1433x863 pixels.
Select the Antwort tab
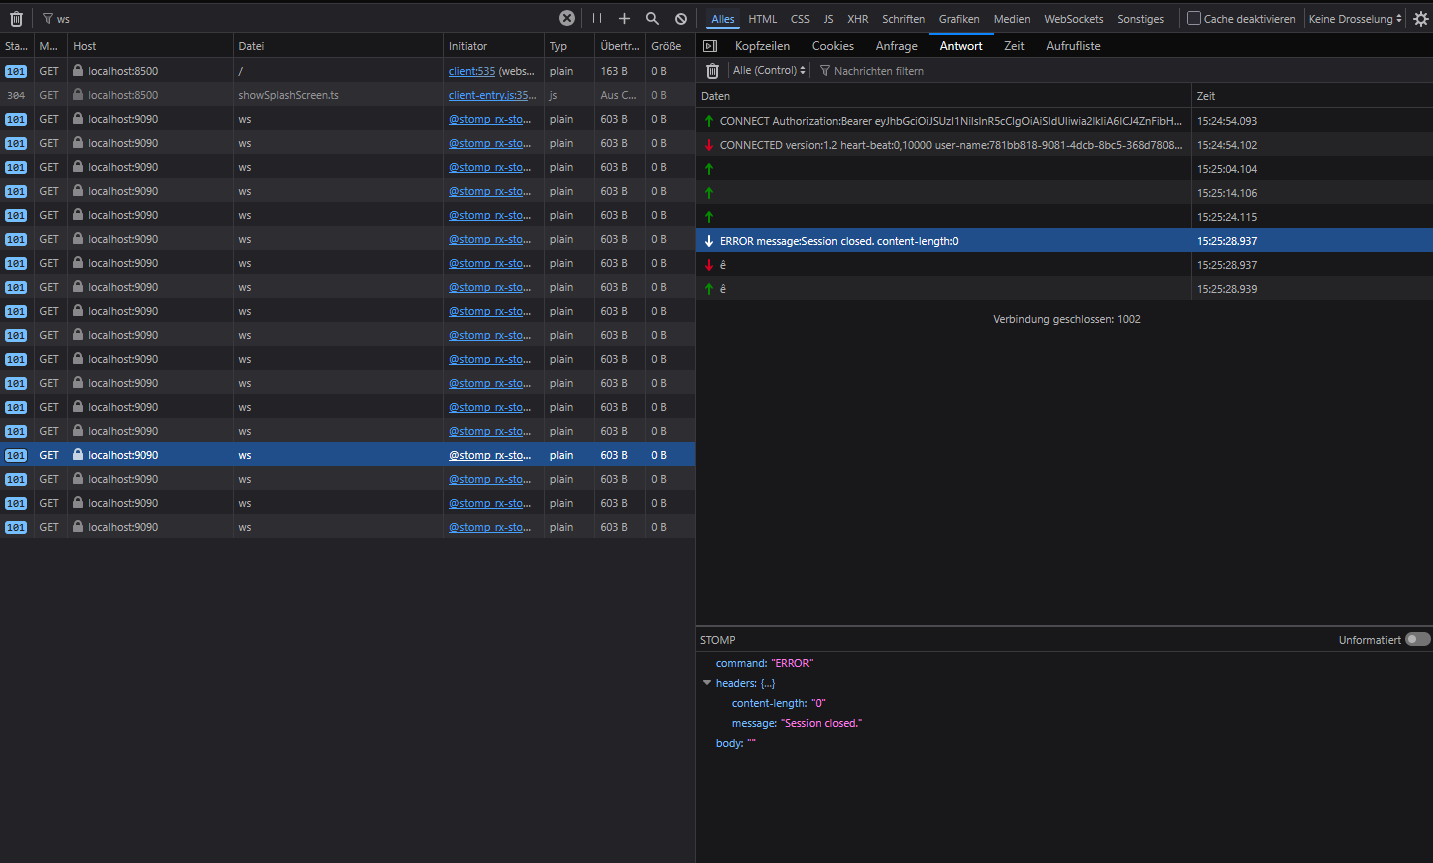[961, 46]
